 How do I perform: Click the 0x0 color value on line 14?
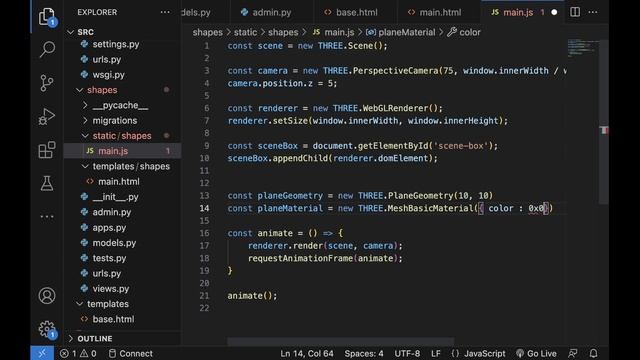(x=536, y=208)
